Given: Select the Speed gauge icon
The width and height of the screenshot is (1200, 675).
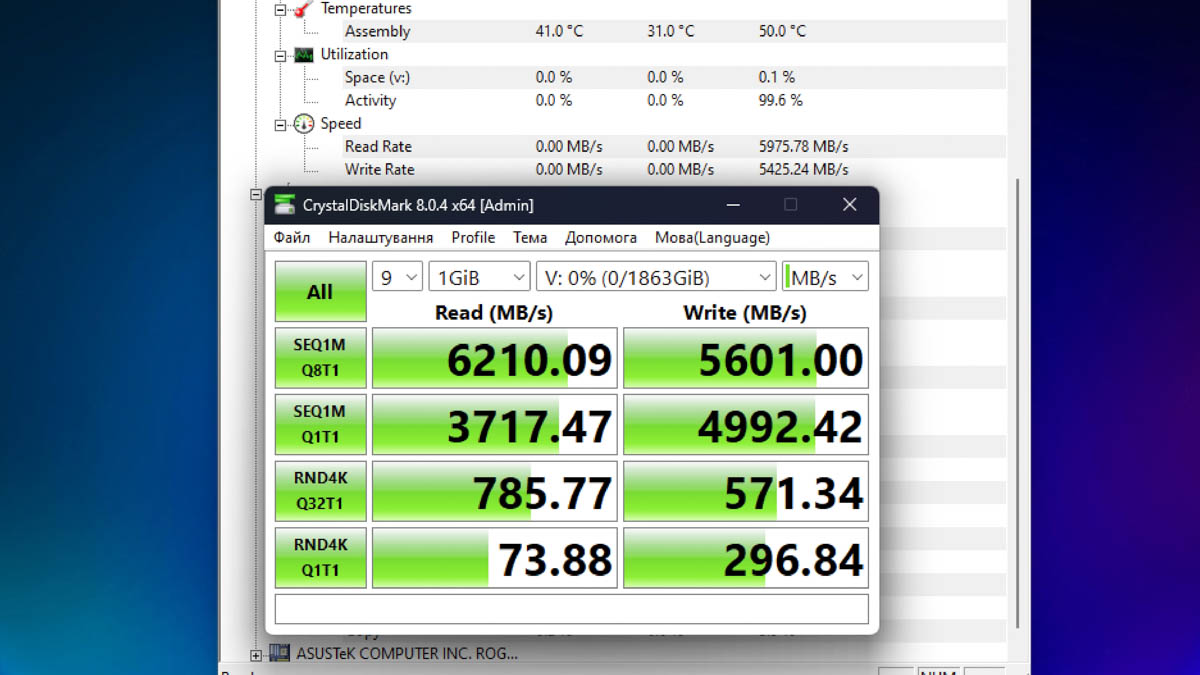Looking at the screenshot, I should 304,123.
